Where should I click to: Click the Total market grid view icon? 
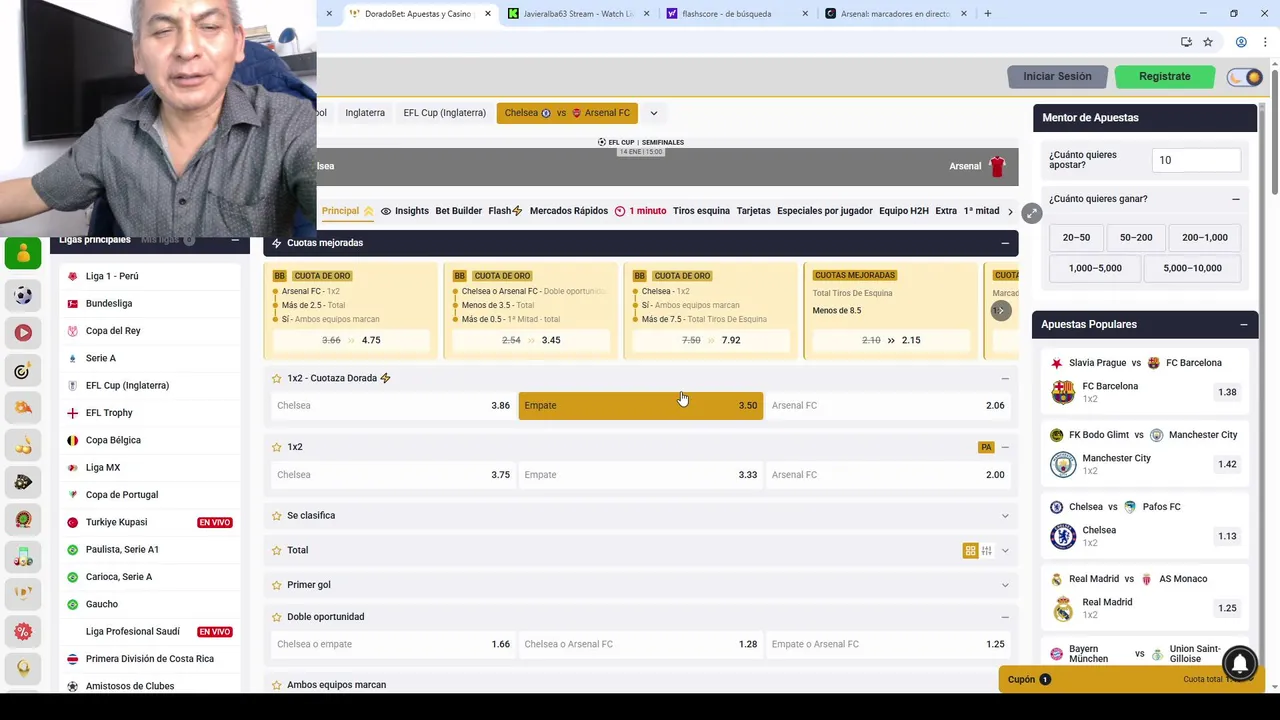[970, 550]
